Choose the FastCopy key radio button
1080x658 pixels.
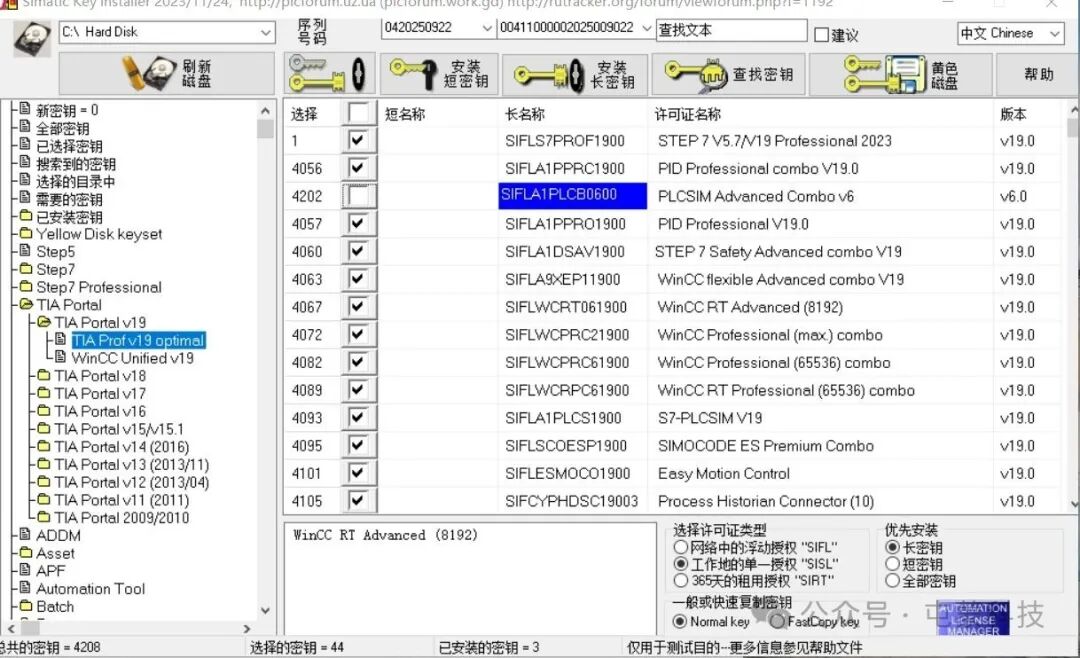point(778,621)
